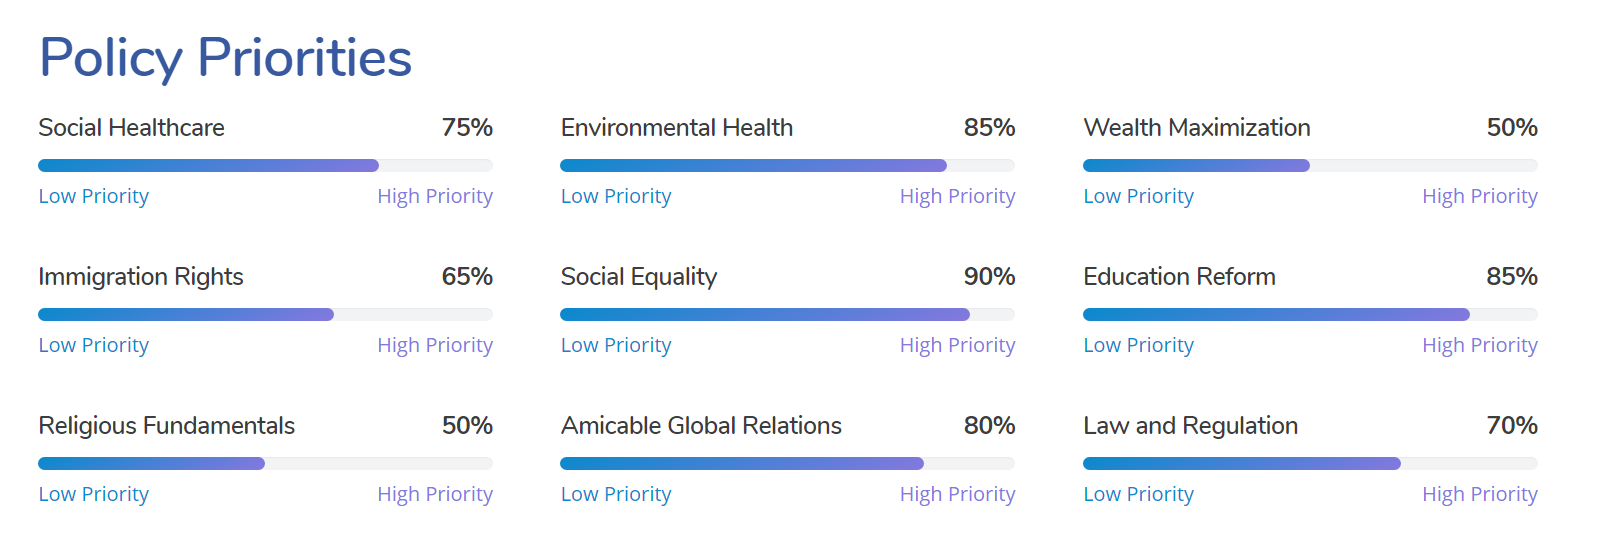
Task: Click the Social Healthcare progress bar
Action: tap(265, 165)
